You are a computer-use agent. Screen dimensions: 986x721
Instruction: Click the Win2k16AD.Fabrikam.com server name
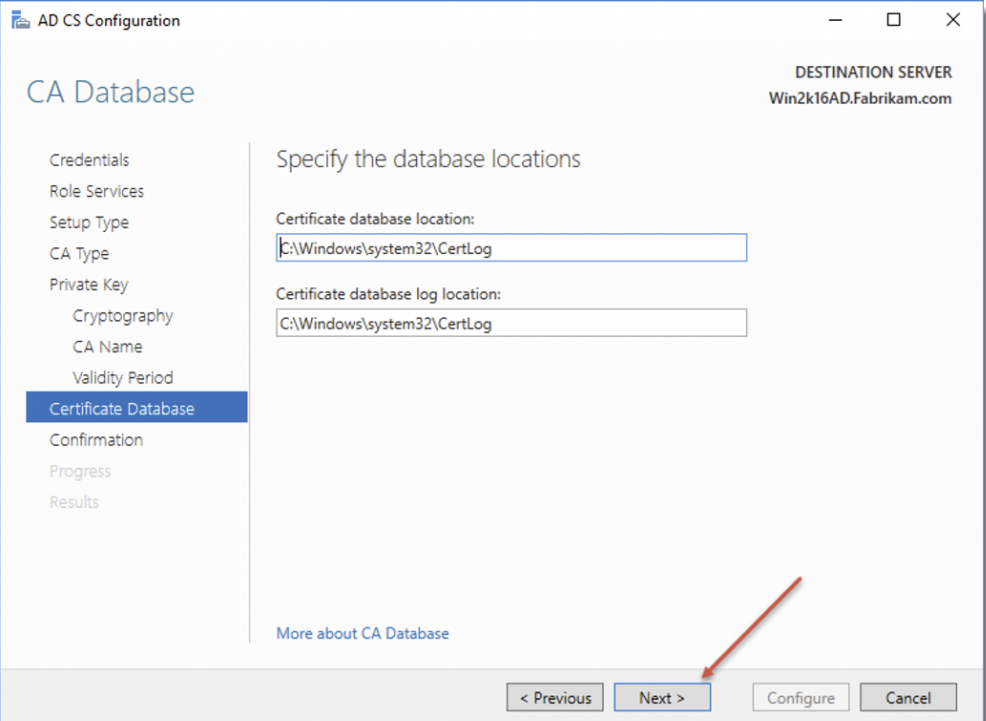[x=860, y=99]
